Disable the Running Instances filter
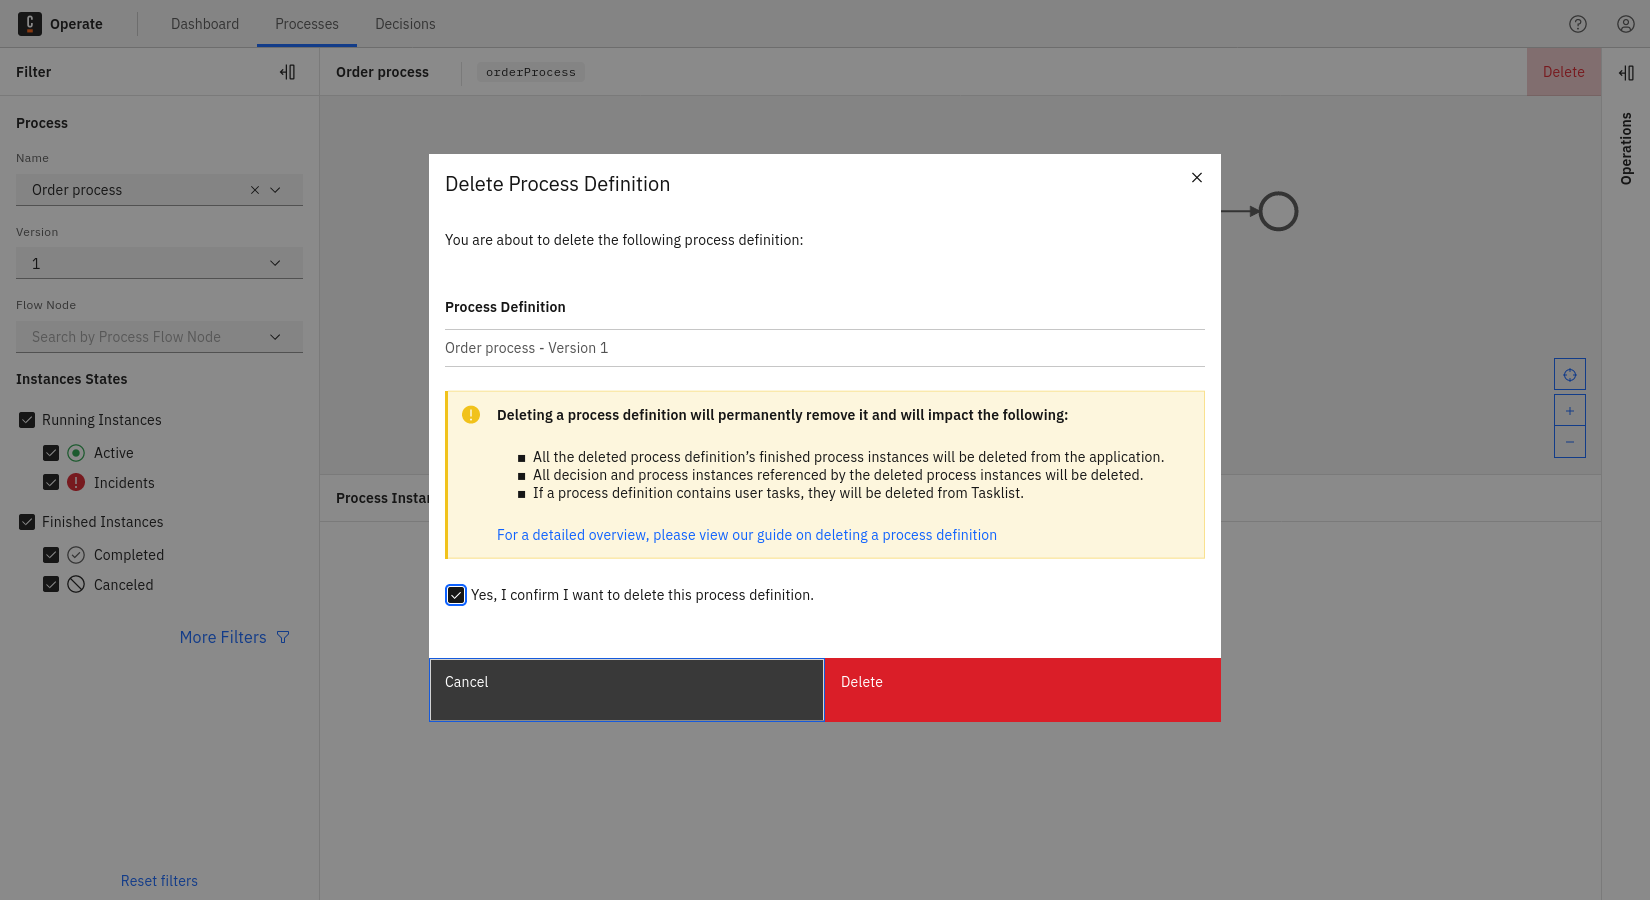This screenshot has width=1650, height=900. [27, 419]
